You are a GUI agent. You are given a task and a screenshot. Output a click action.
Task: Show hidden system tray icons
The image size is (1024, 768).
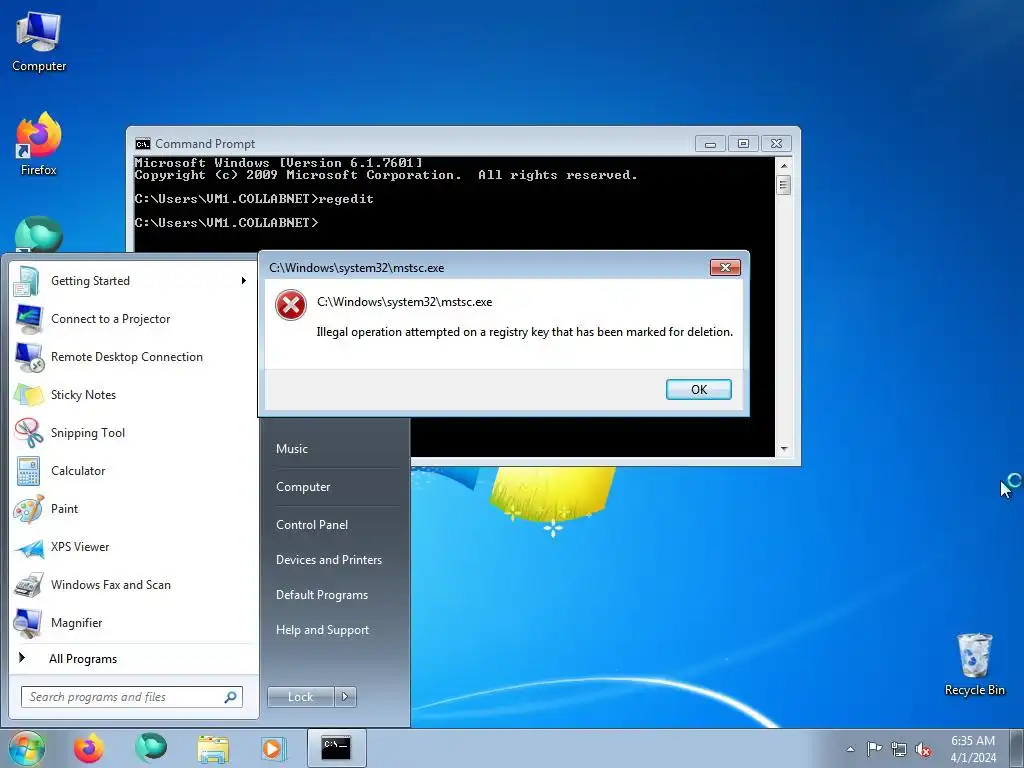coord(850,749)
